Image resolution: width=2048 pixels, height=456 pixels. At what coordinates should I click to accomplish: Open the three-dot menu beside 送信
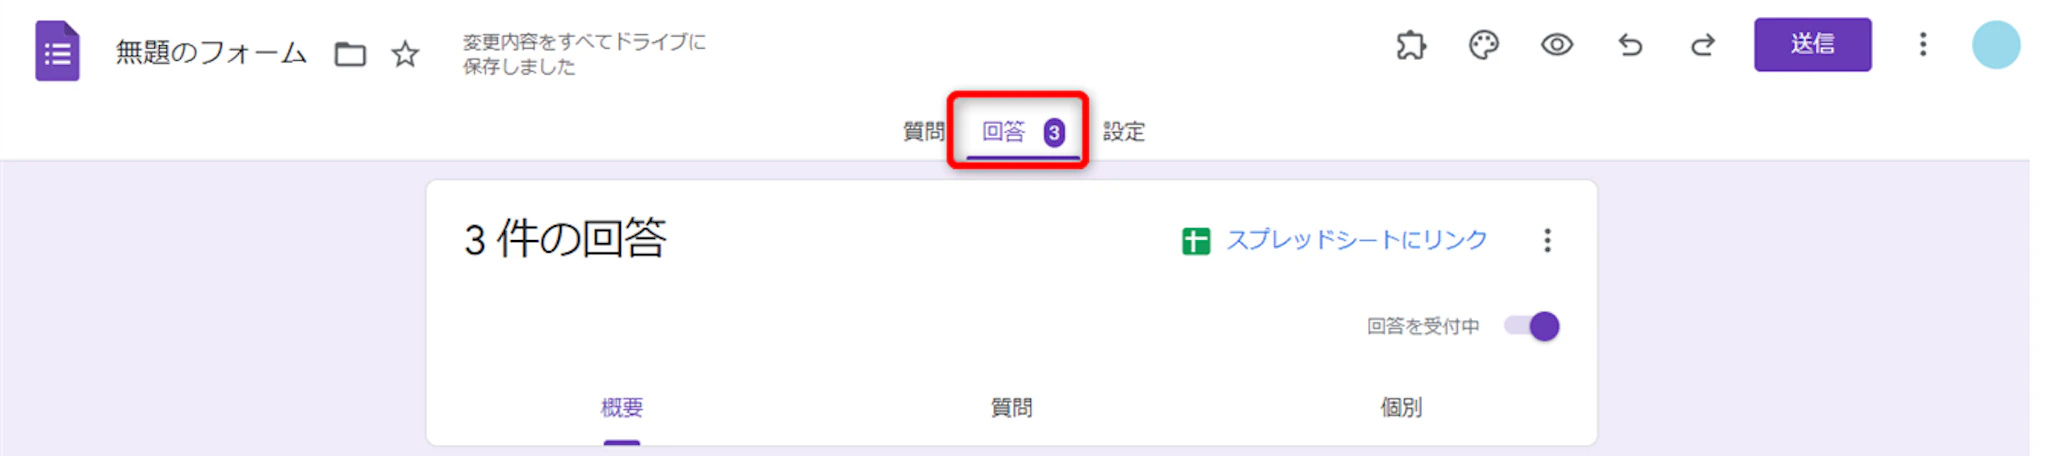[1923, 45]
